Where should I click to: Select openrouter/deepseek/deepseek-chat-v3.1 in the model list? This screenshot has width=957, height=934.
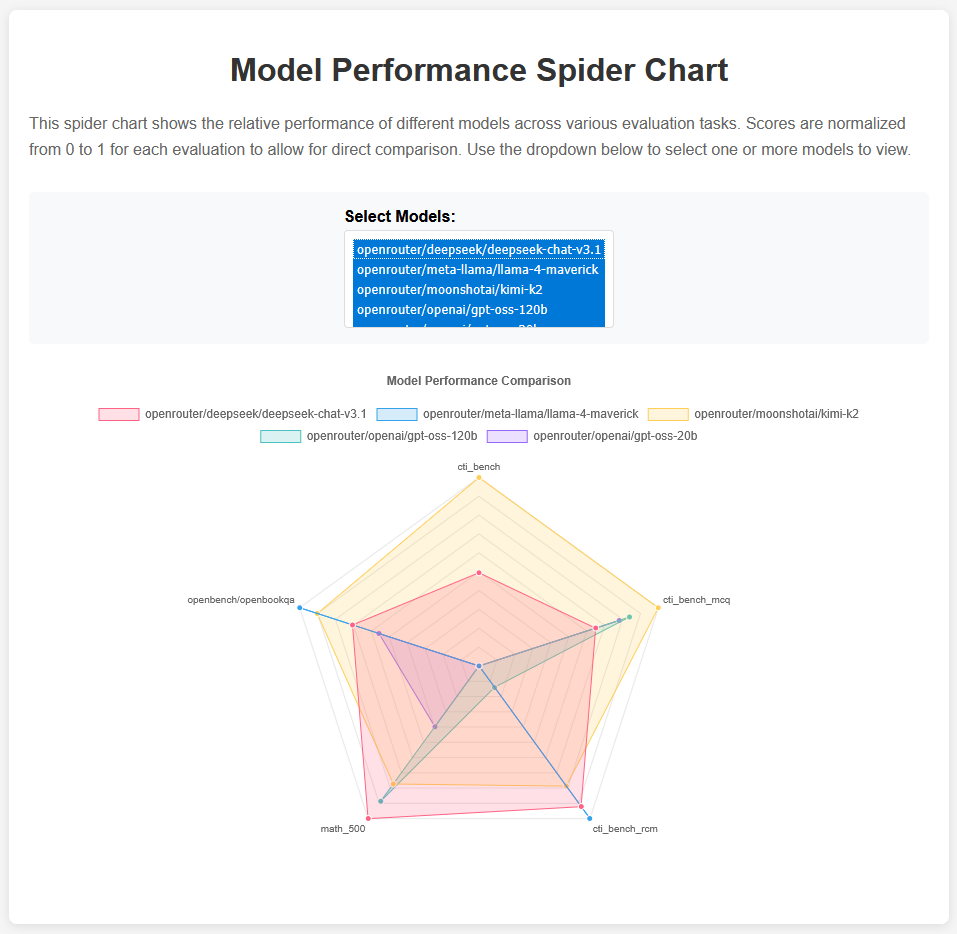pos(480,248)
